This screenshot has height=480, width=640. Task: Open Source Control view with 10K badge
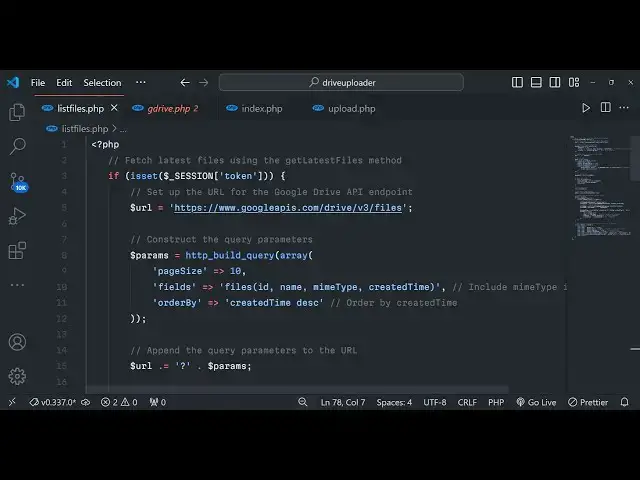(18, 182)
